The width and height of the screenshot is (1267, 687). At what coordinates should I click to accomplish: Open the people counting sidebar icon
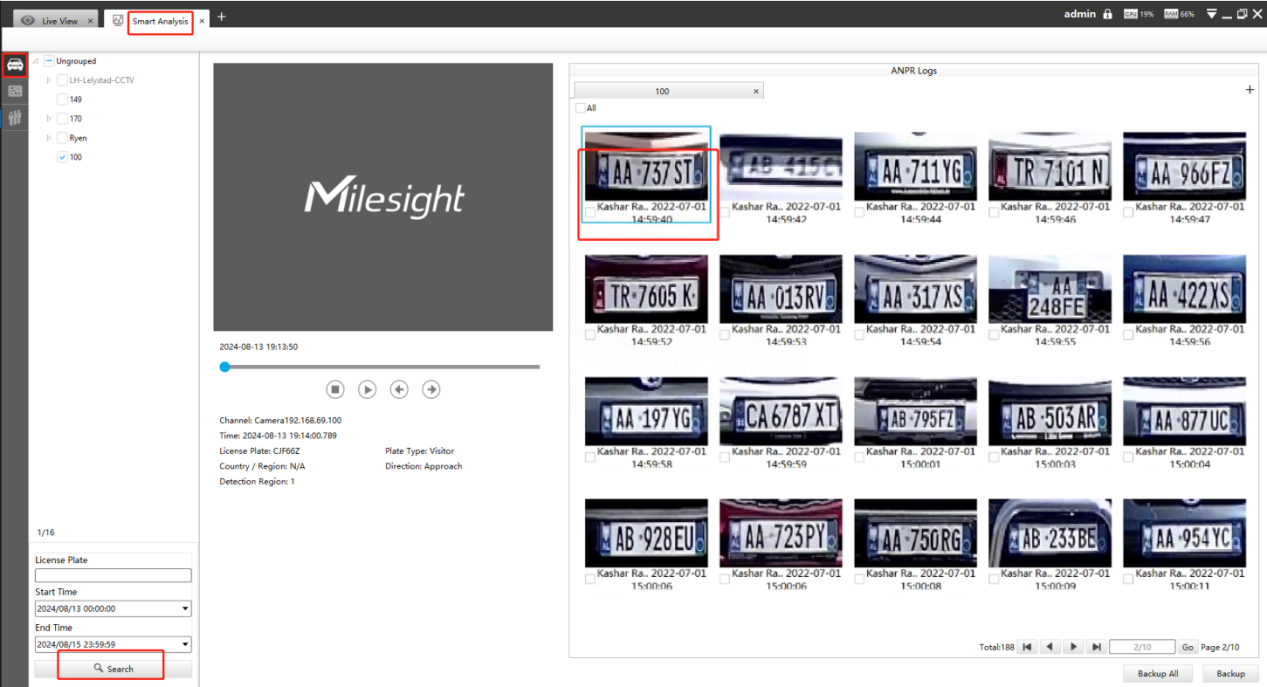[x=15, y=117]
